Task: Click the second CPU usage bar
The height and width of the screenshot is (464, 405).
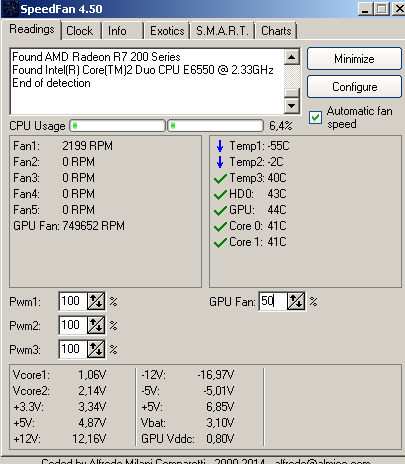Action: coord(215,126)
